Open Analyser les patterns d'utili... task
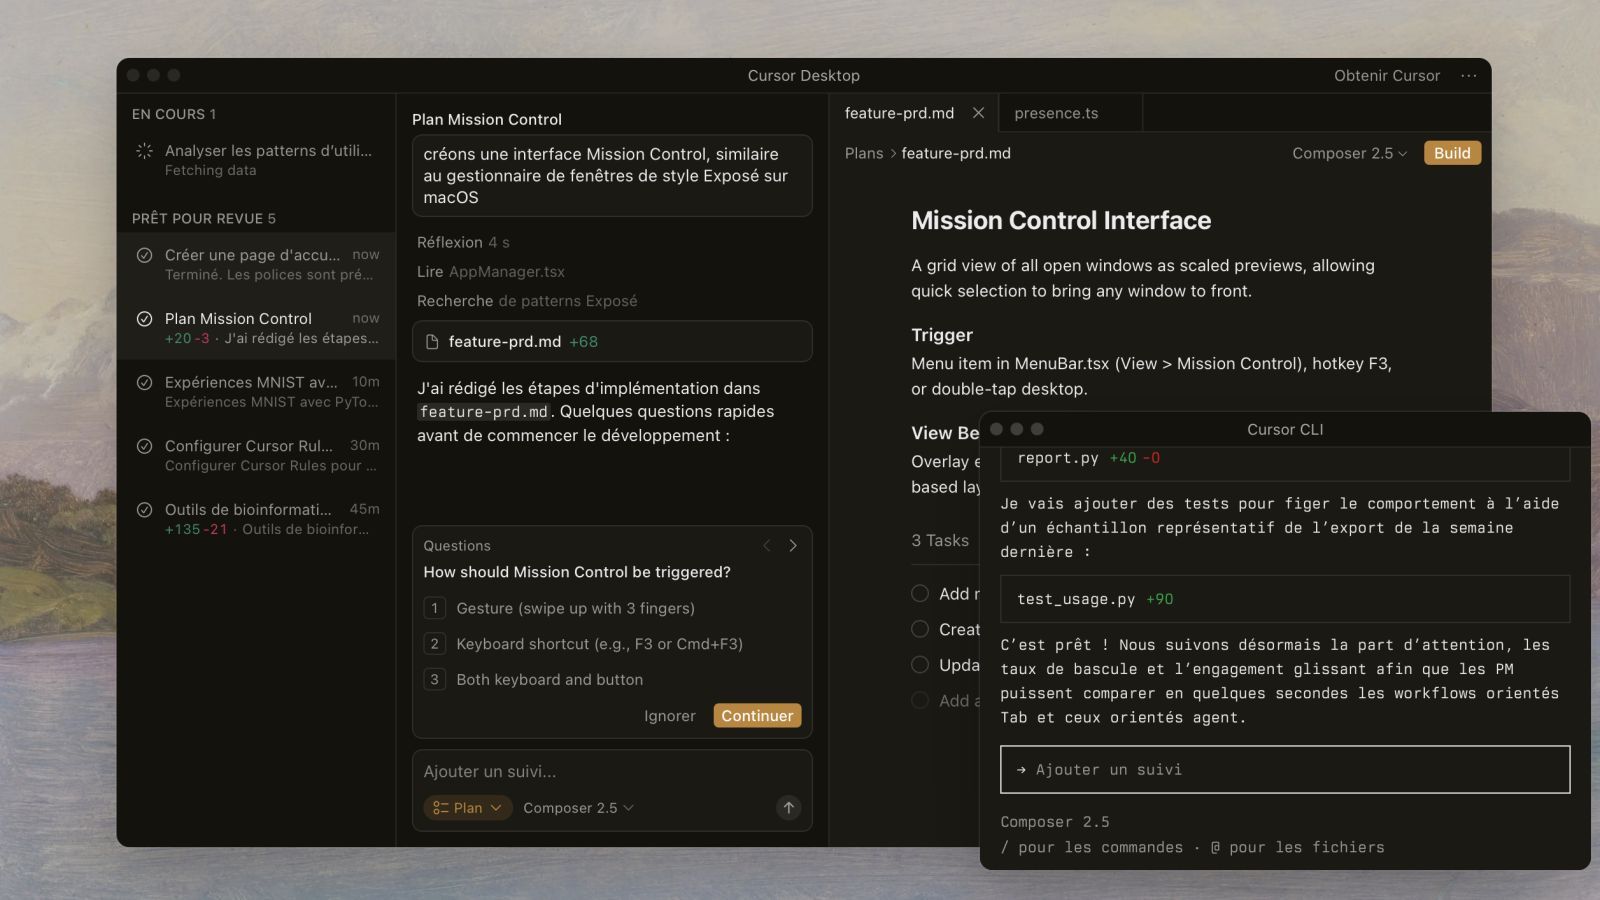The height and width of the screenshot is (900, 1600). tap(257, 160)
